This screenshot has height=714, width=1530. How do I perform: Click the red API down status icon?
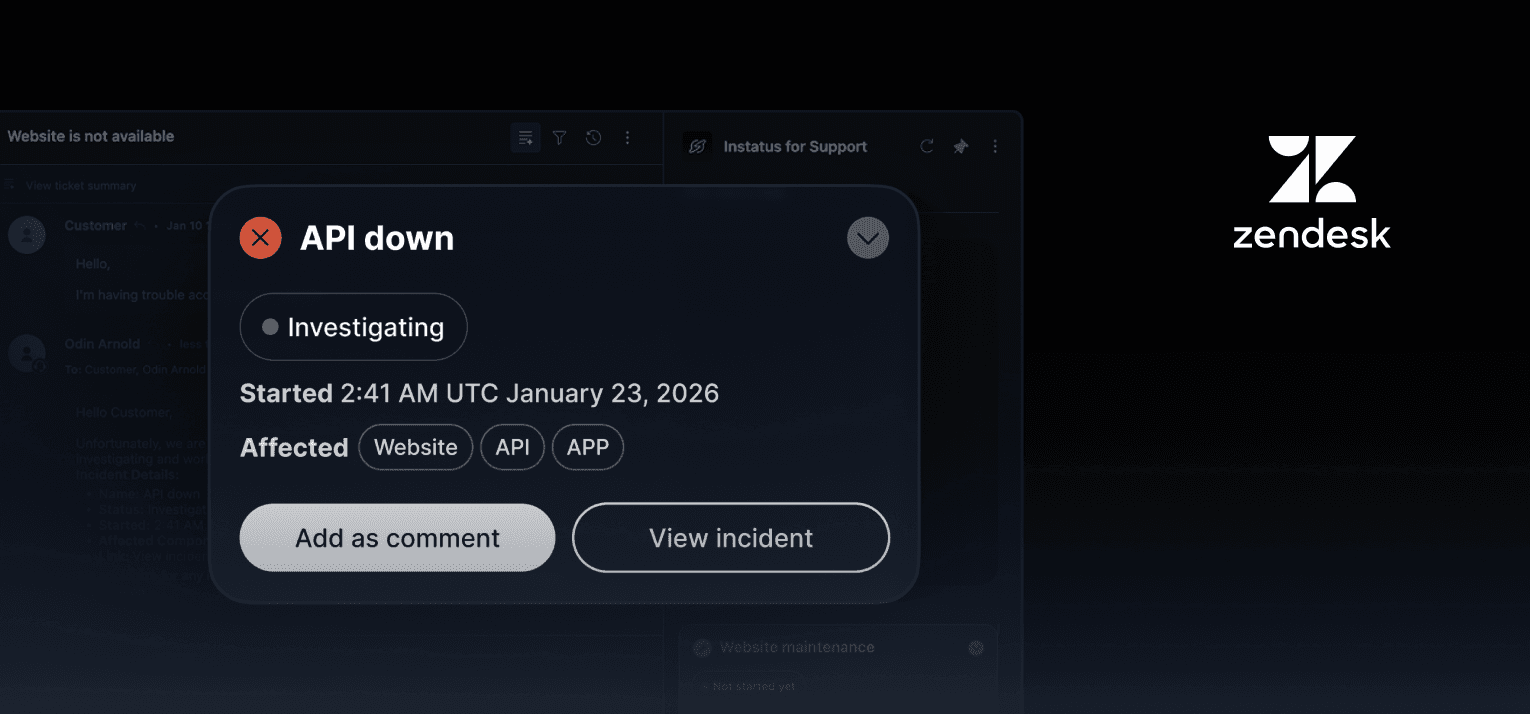coord(260,238)
